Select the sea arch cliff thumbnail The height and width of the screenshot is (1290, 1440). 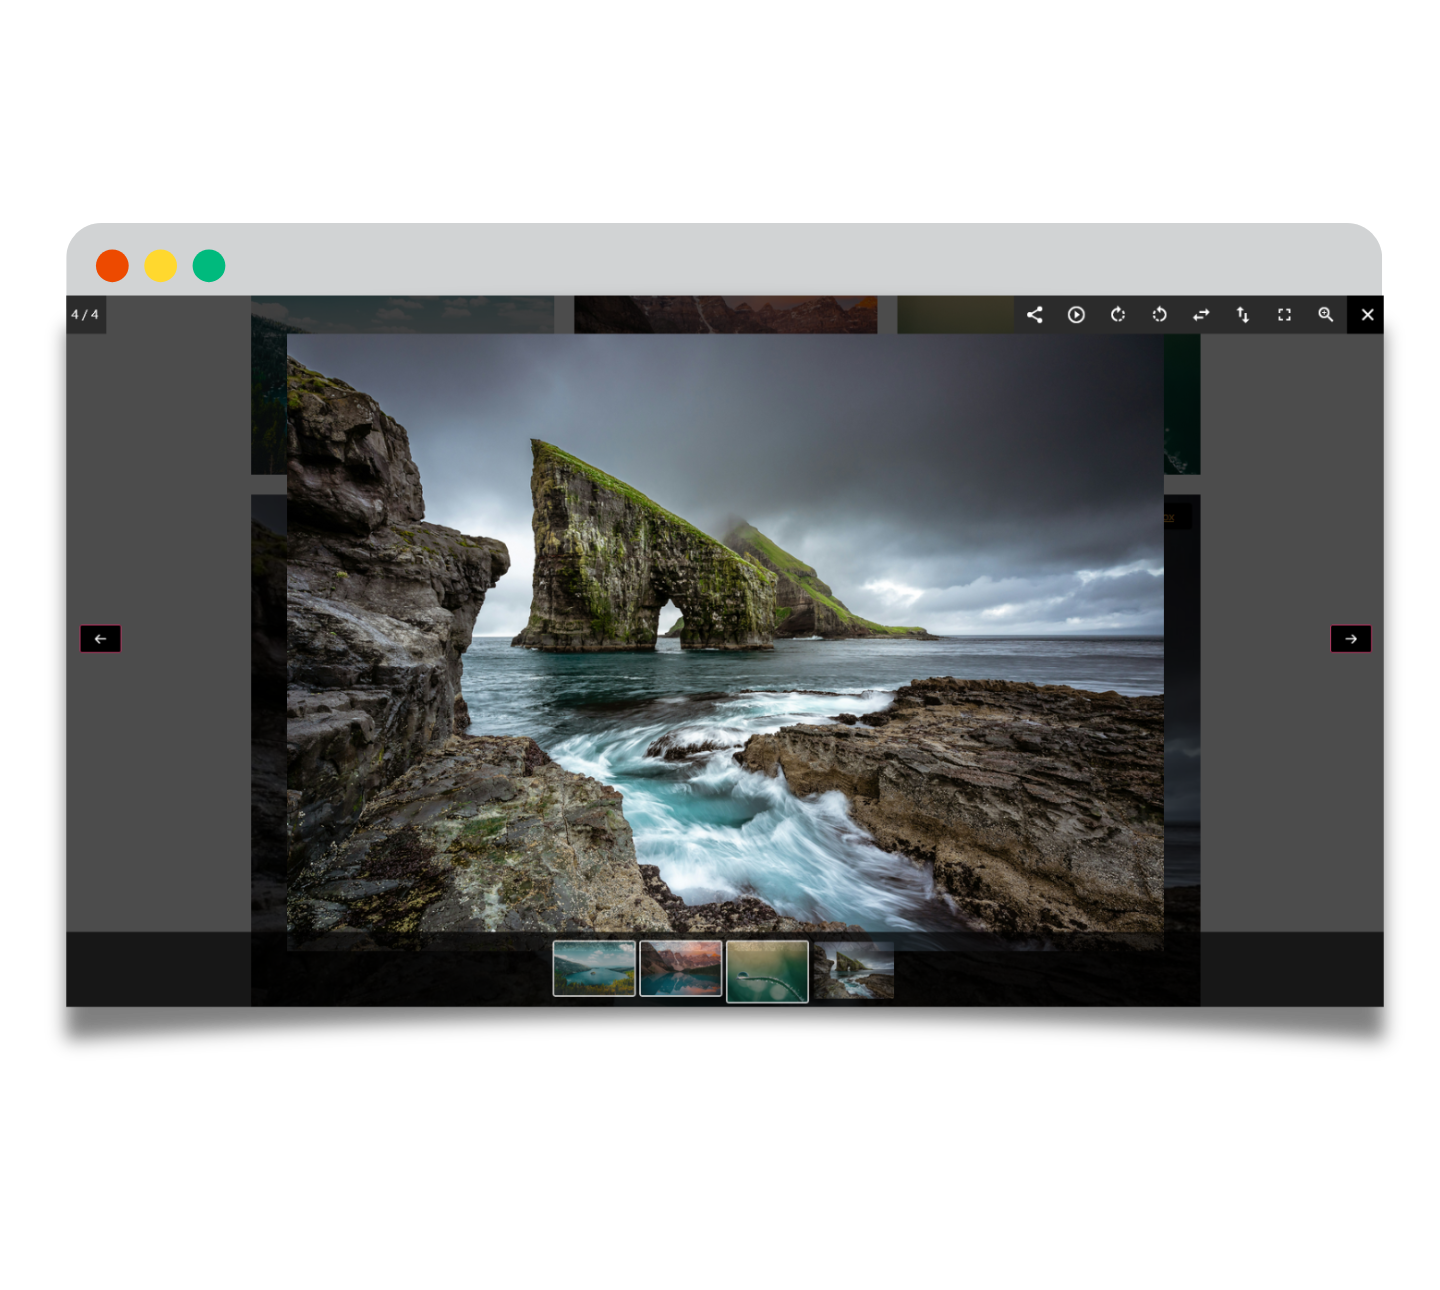click(x=853, y=971)
